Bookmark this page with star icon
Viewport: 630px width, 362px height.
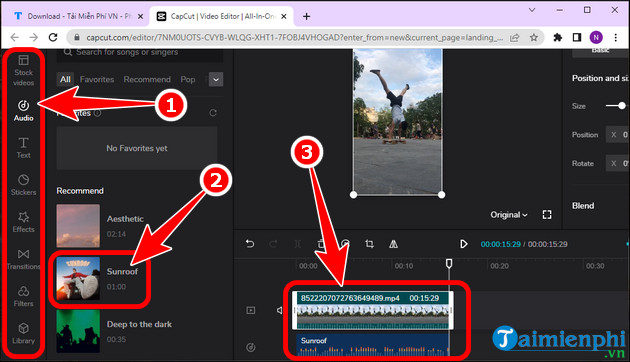click(534, 37)
